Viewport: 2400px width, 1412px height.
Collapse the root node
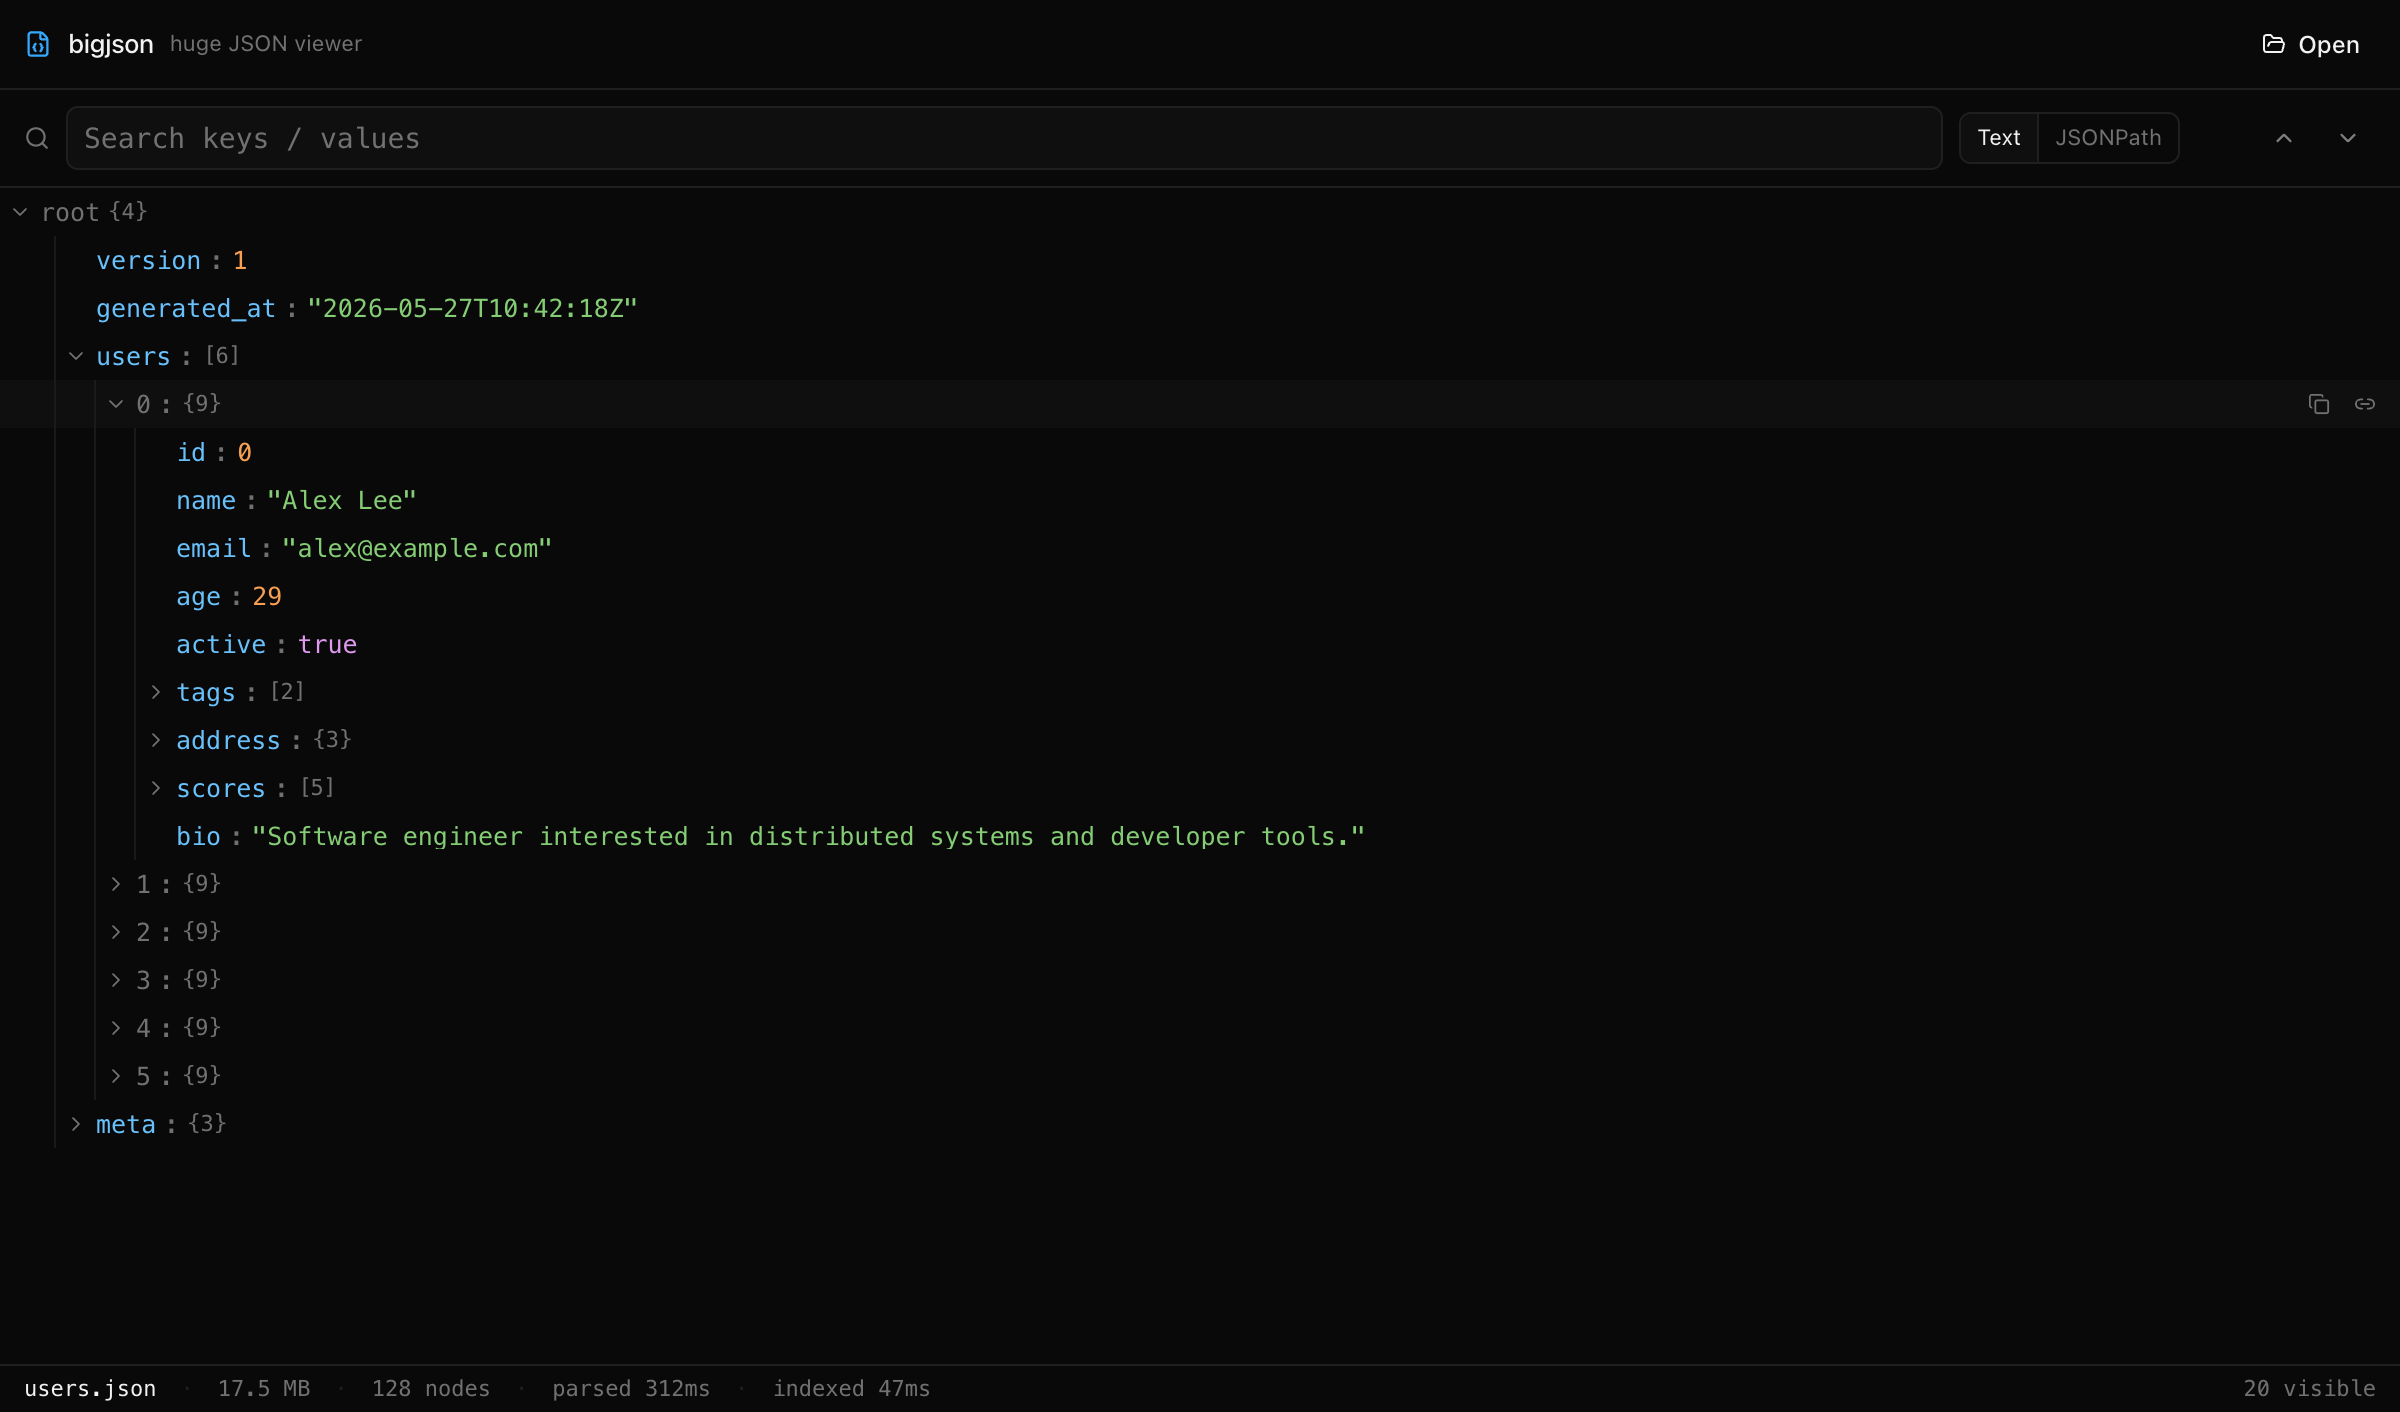pos(20,212)
